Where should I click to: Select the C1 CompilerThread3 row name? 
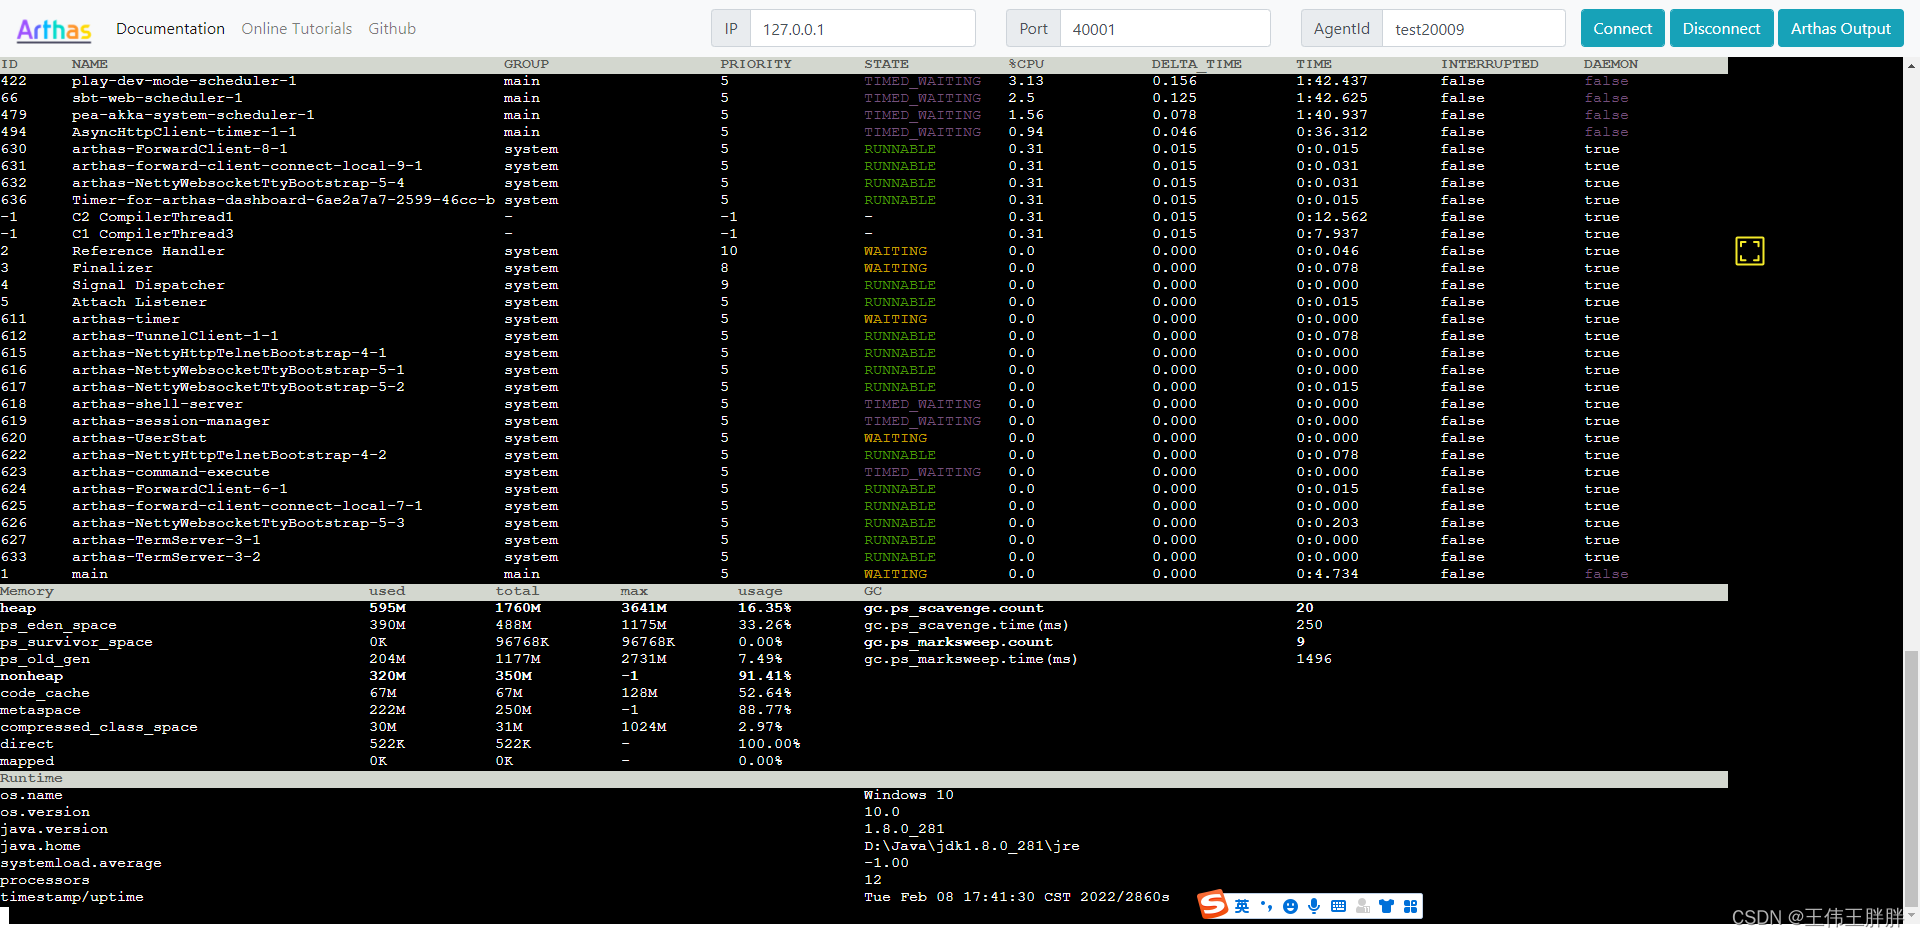(x=152, y=234)
